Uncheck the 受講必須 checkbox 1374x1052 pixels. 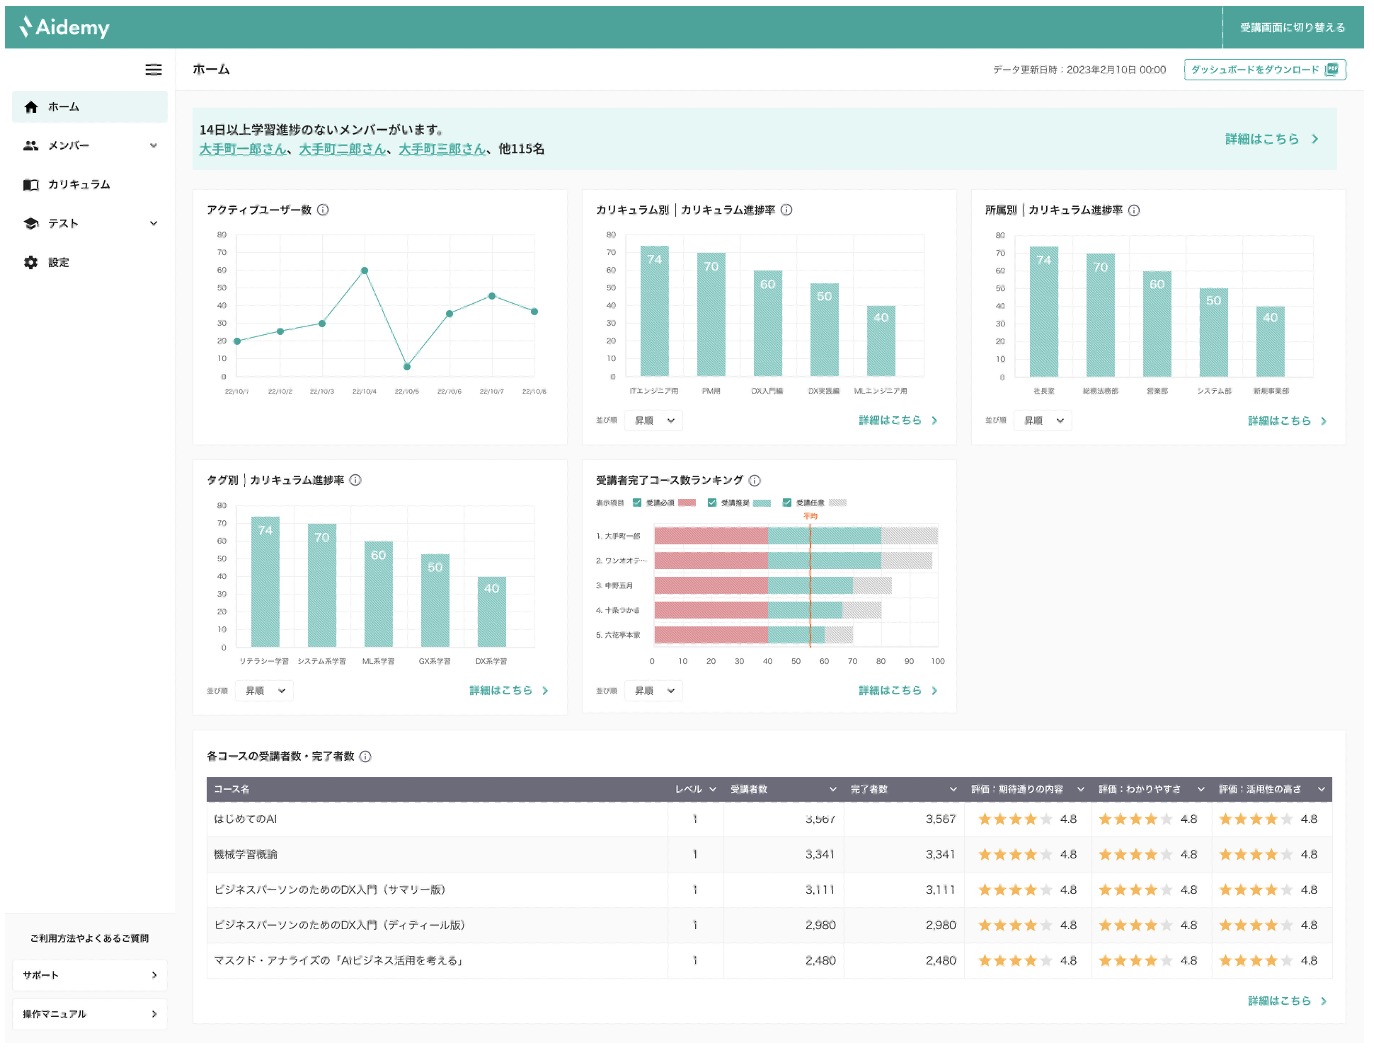click(637, 503)
